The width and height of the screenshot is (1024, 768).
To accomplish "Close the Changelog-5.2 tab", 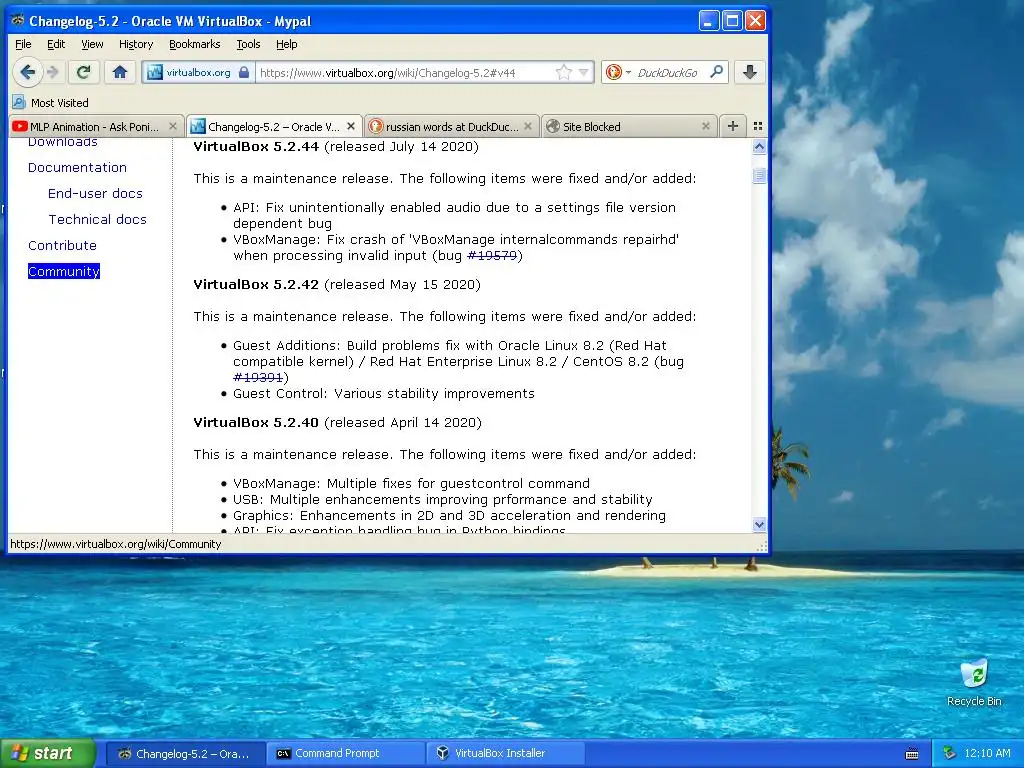I will click(x=351, y=126).
